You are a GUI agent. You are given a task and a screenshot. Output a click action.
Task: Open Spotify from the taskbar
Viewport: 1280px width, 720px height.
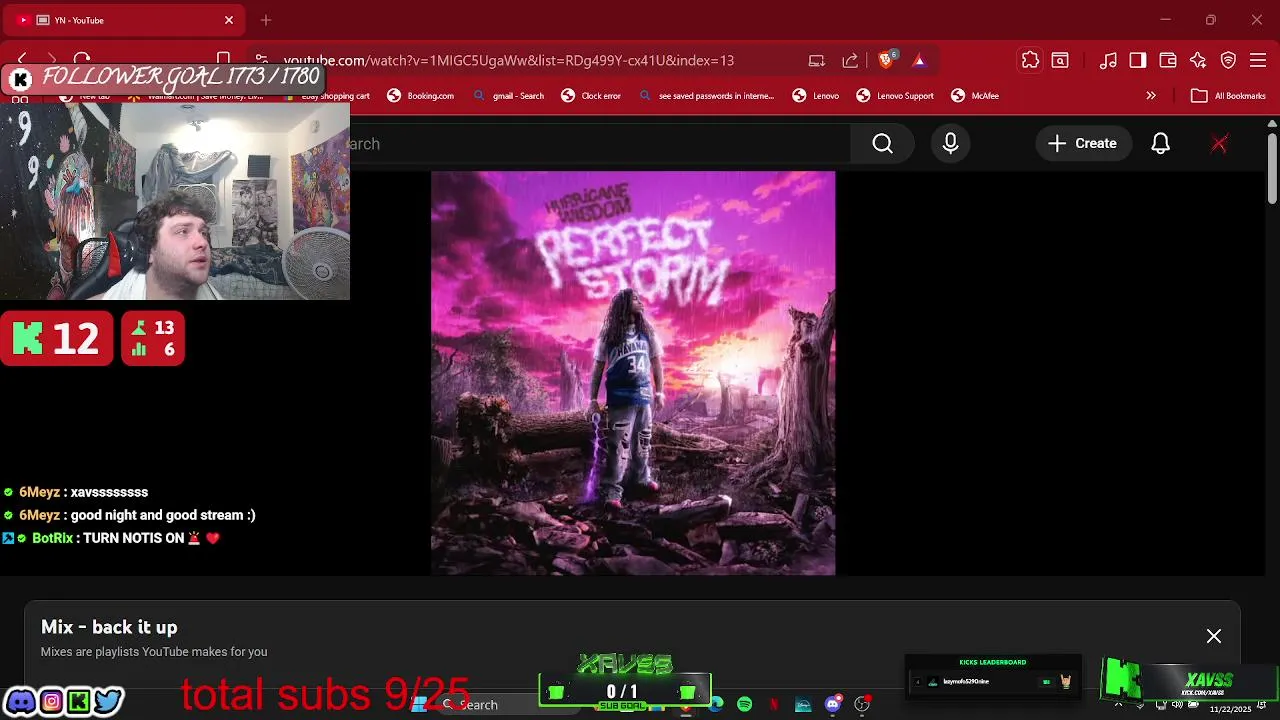744,705
